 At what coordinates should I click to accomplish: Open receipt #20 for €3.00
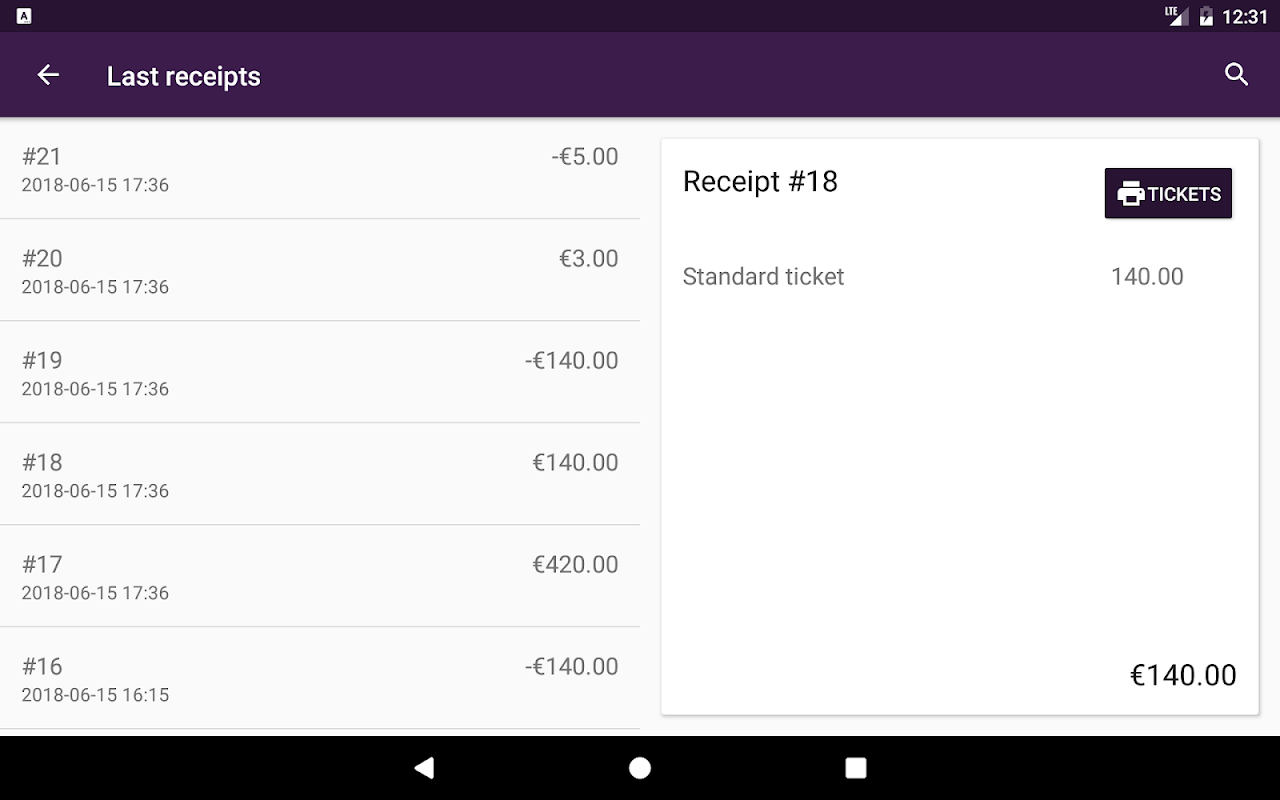(x=320, y=271)
